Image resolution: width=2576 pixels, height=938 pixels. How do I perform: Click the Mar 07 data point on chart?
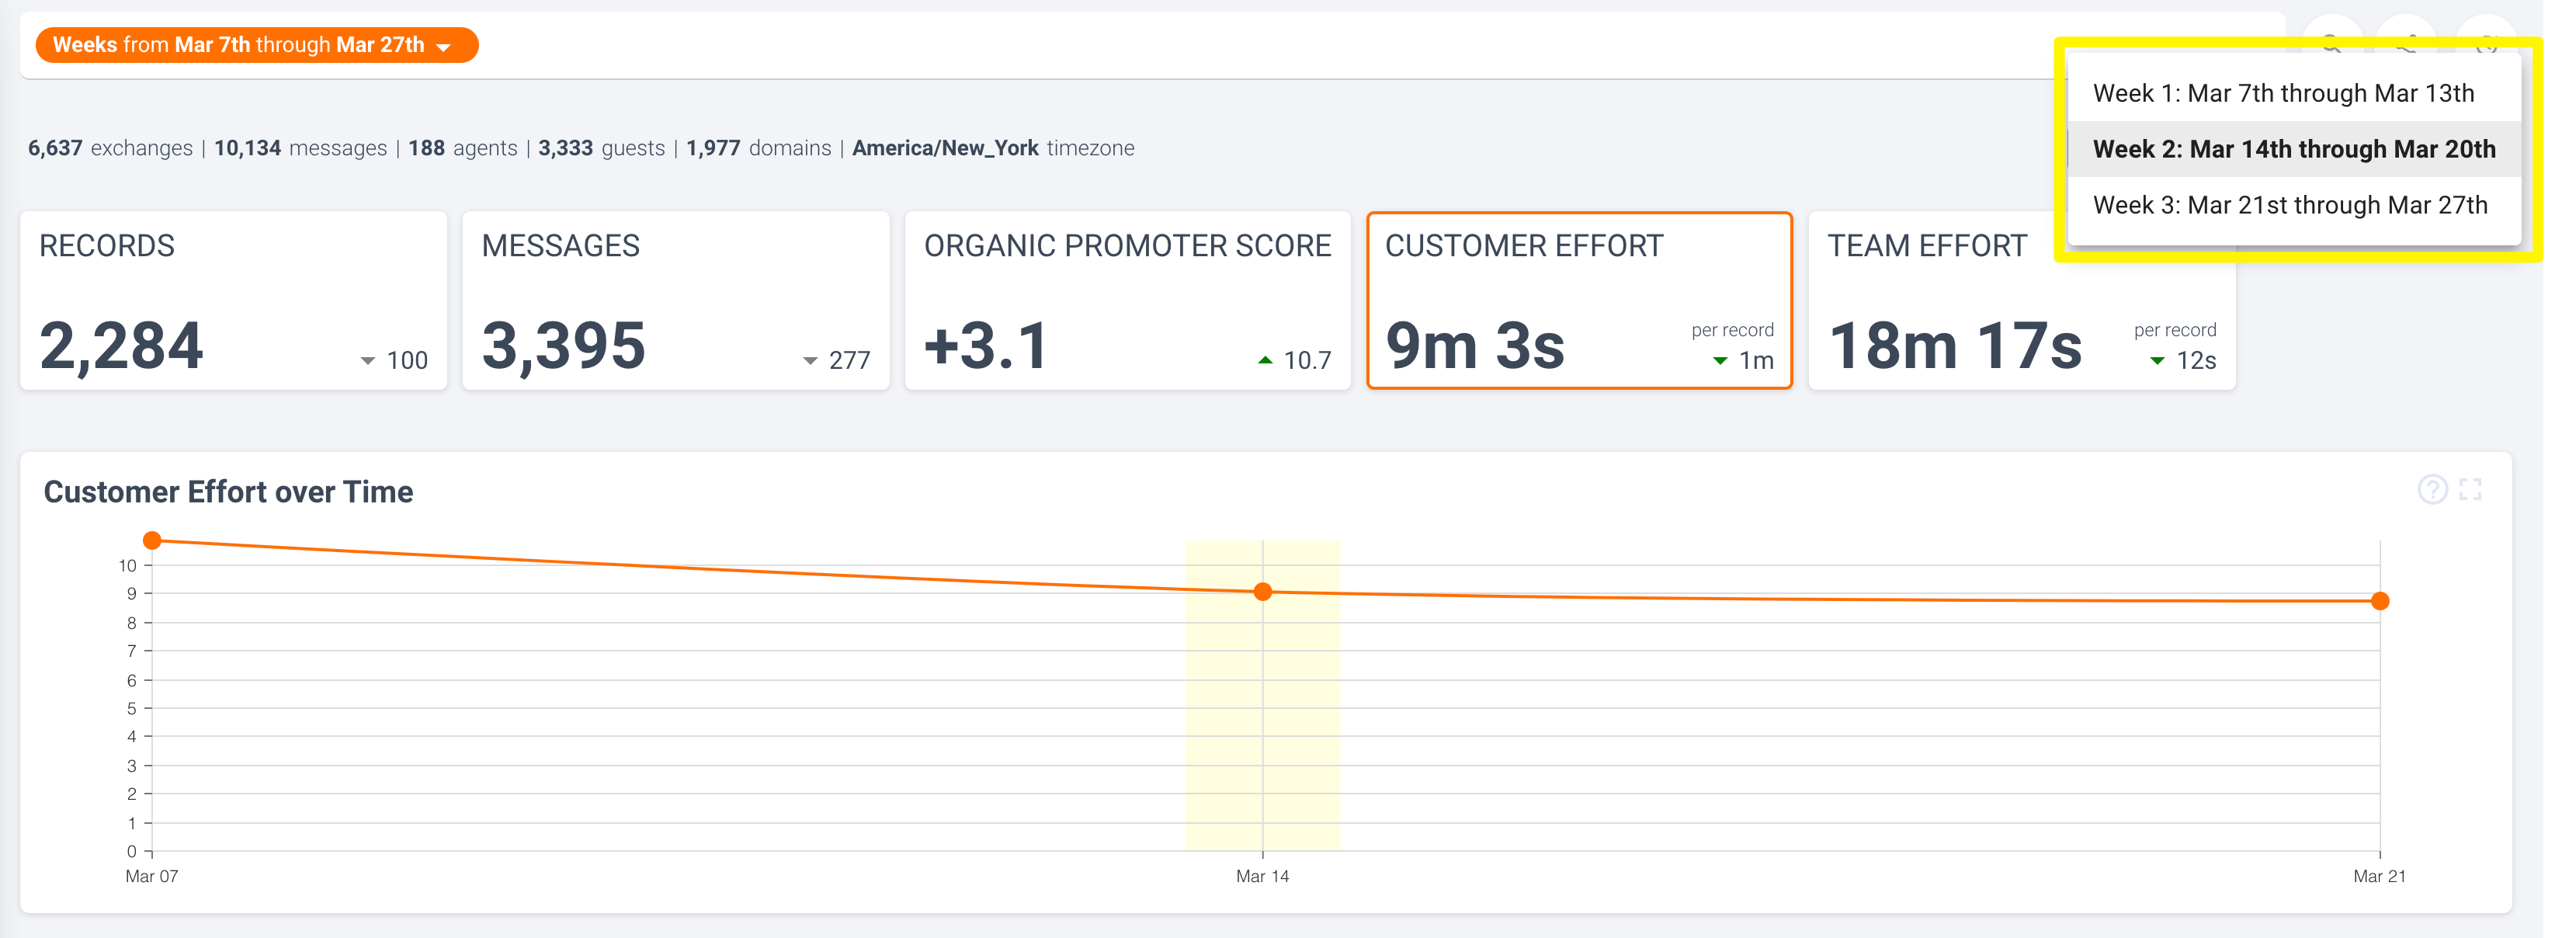pos(152,541)
